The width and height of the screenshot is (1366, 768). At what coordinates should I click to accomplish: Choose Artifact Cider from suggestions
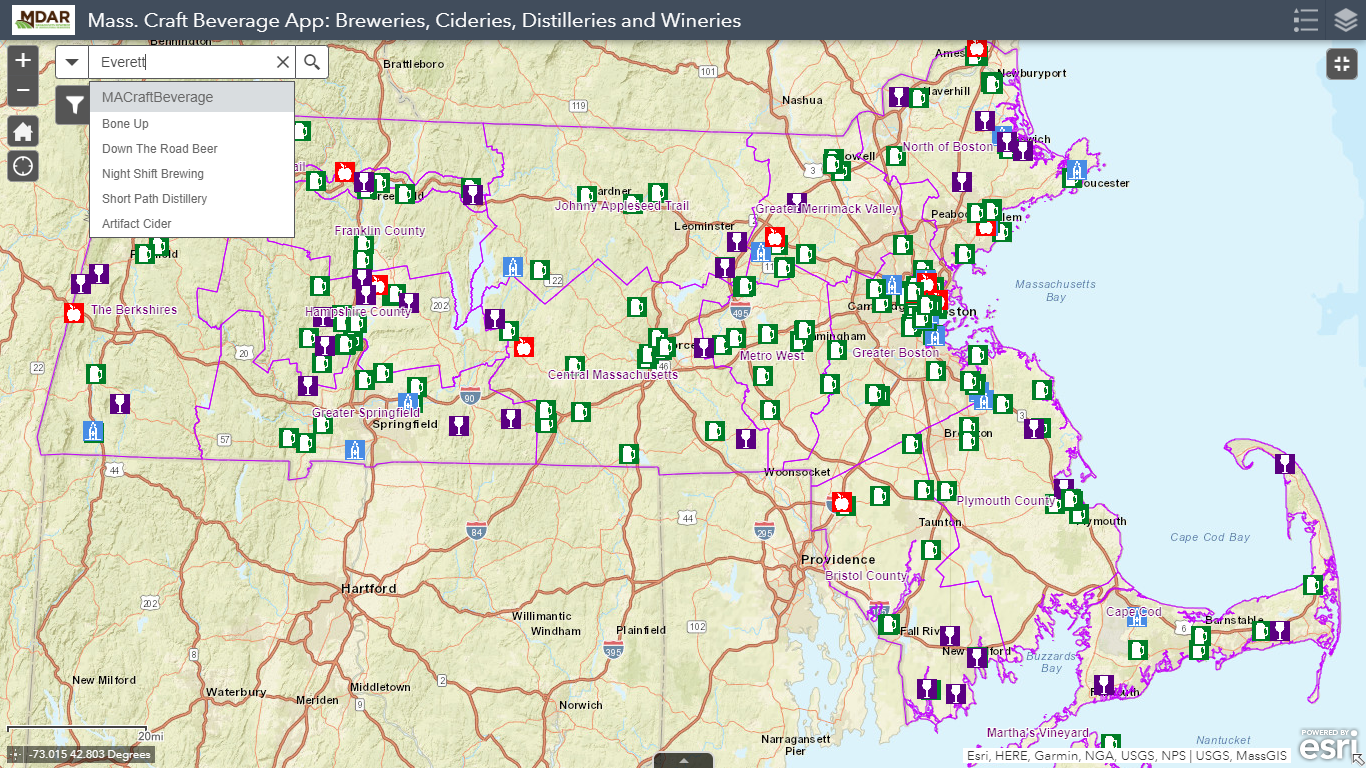click(x=137, y=224)
